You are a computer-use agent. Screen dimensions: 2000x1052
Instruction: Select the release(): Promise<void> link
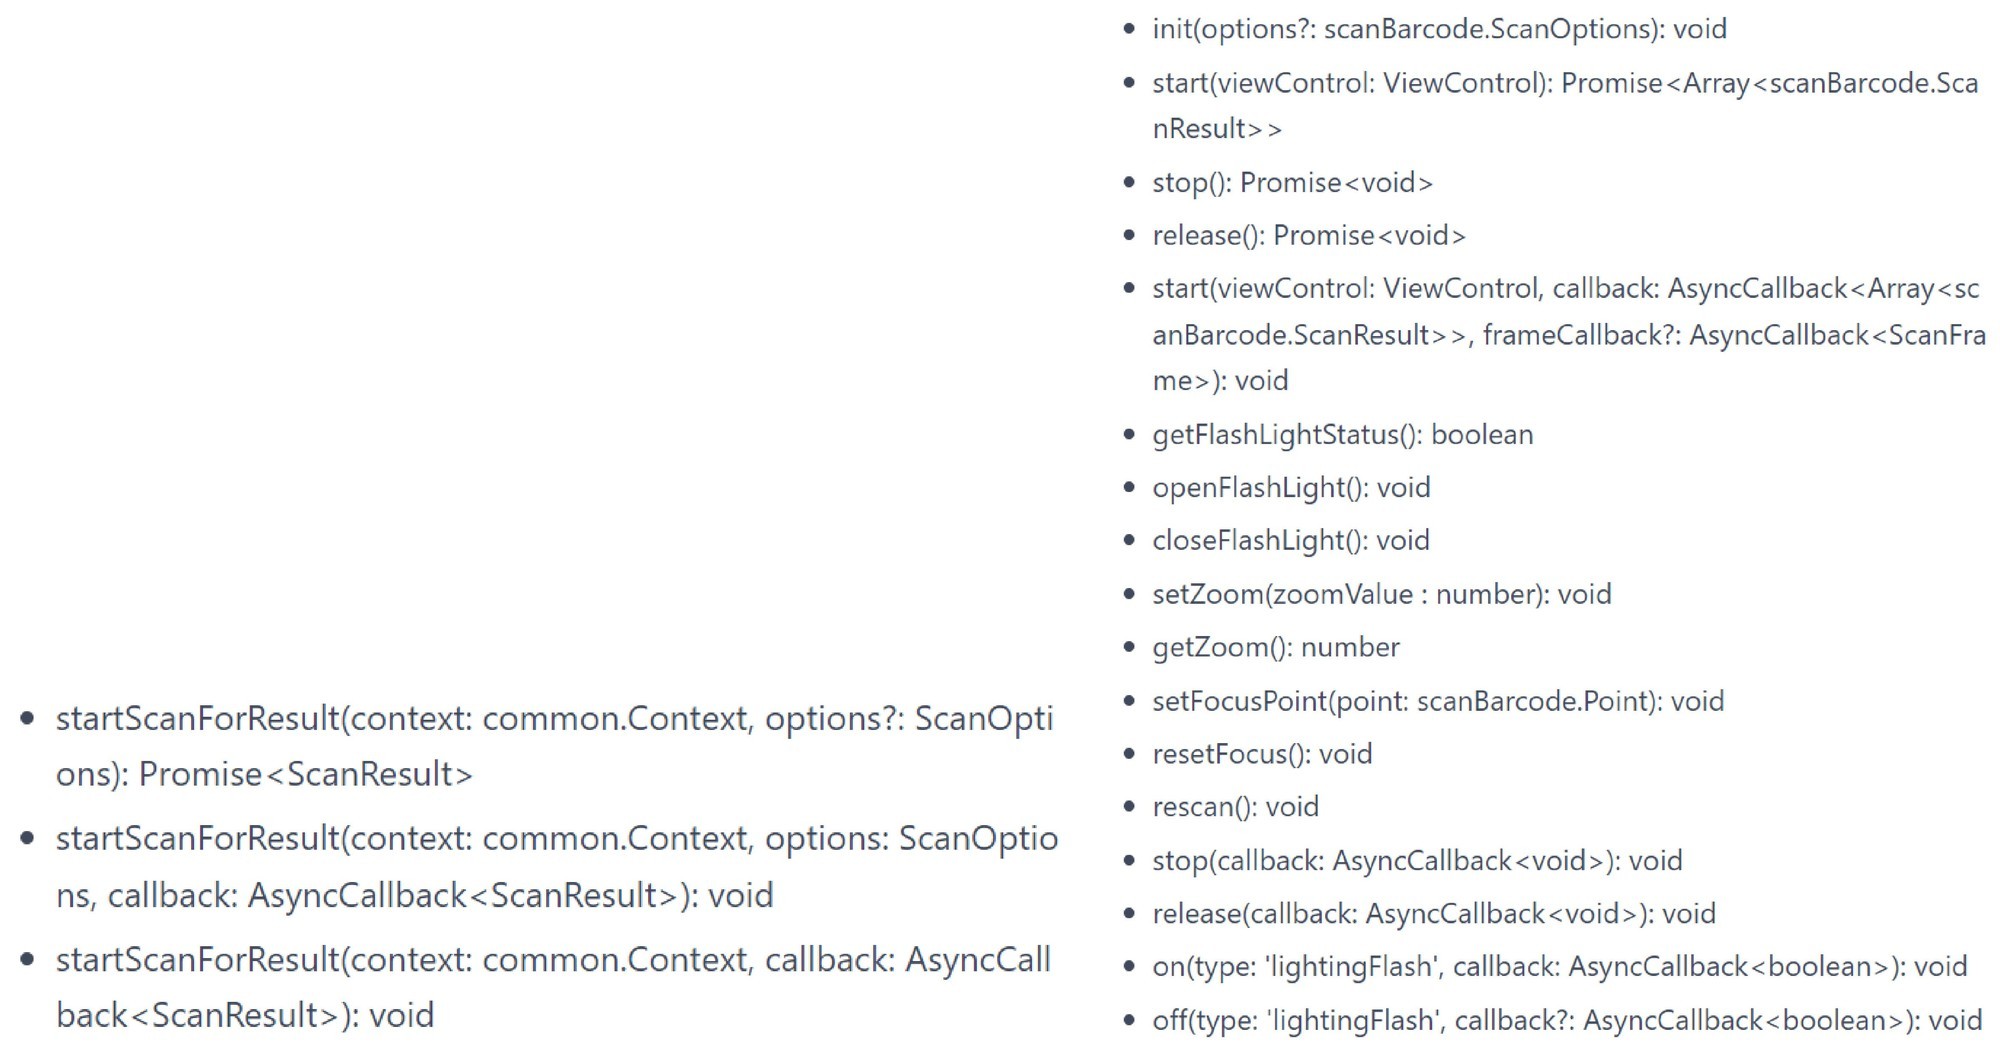coord(1308,236)
